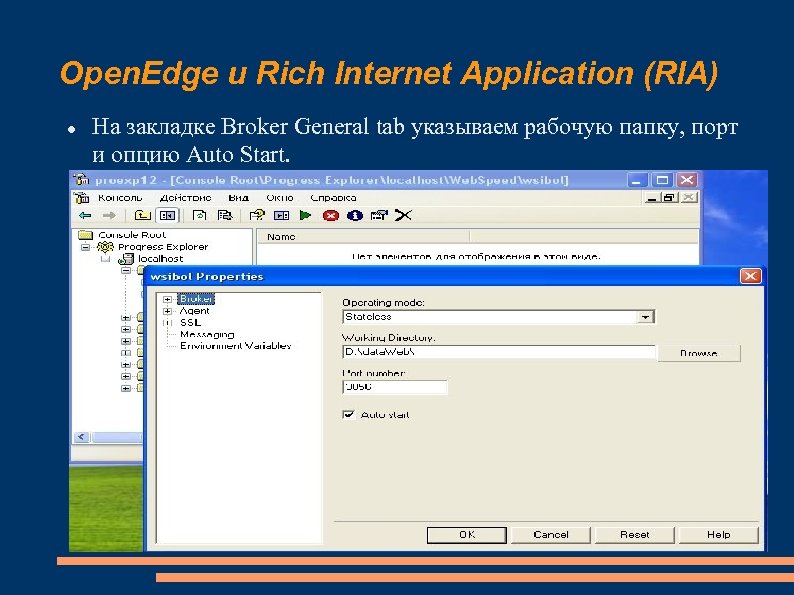
Task: Click the Cancel button
Action: (550, 535)
